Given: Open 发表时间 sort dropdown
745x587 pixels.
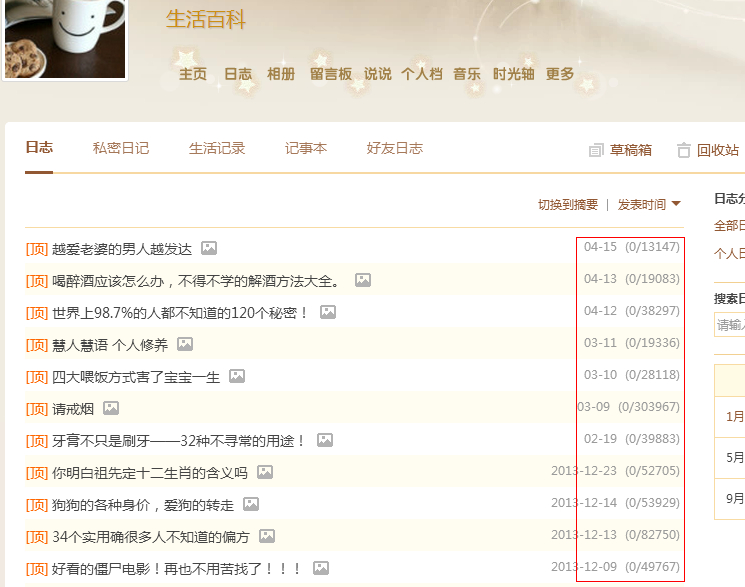Looking at the screenshot, I should click(642, 205).
